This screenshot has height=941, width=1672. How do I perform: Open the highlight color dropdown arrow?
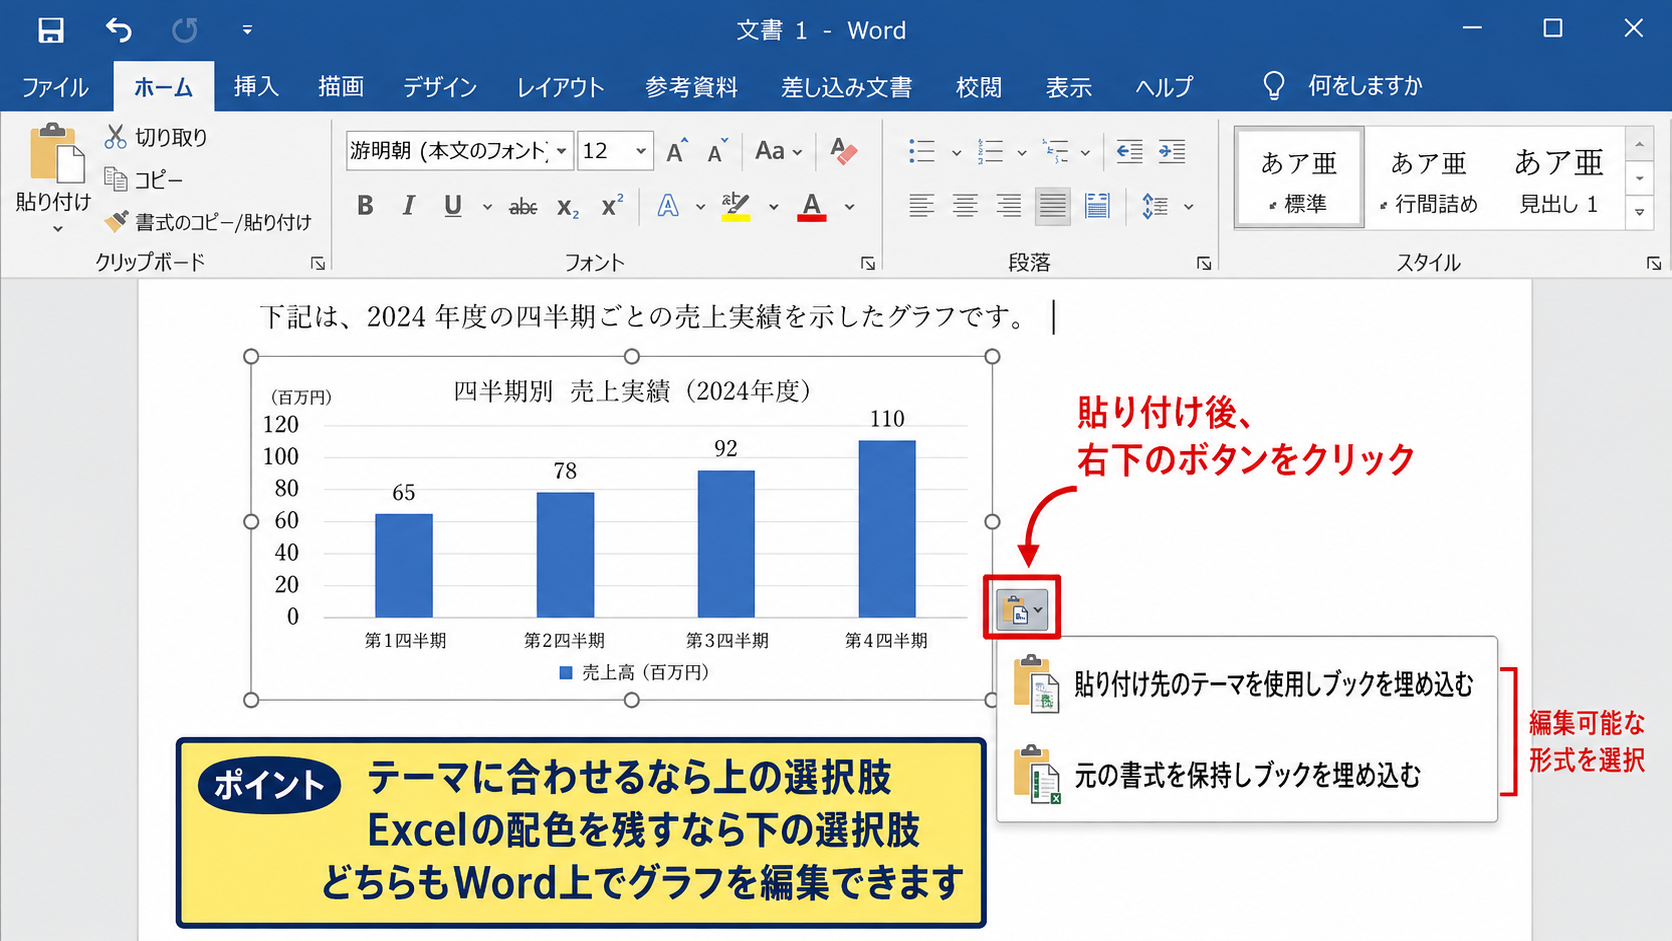(x=773, y=207)
